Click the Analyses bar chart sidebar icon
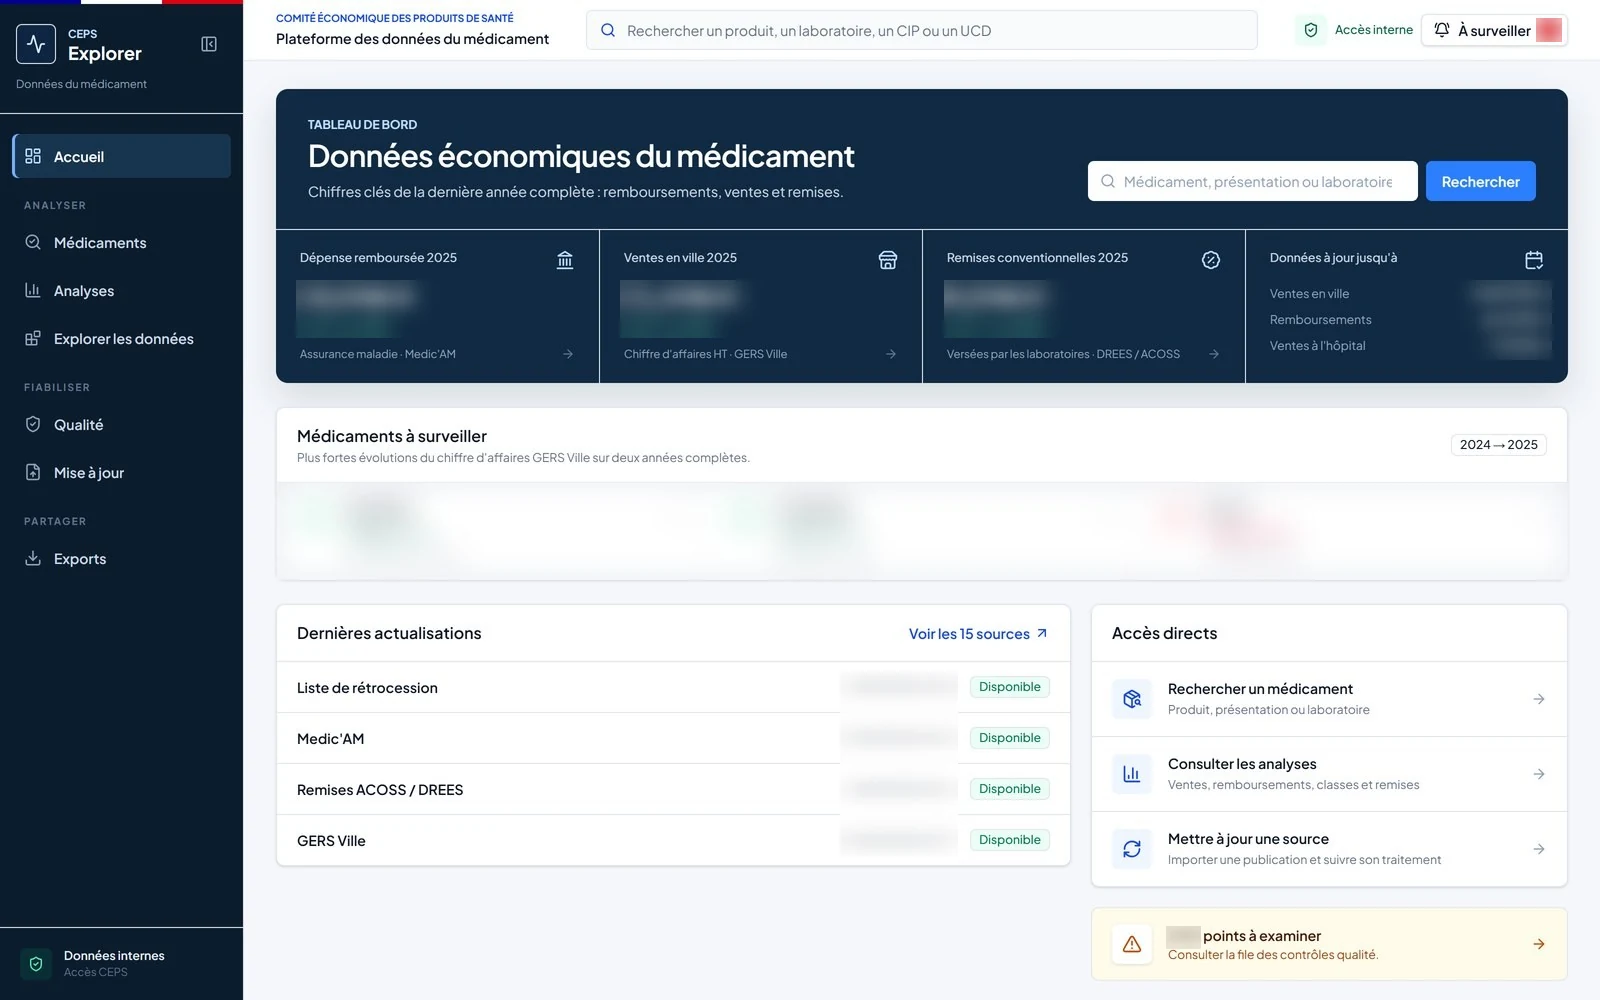This screenshot has height=1000, width=1600. point(33,291)
